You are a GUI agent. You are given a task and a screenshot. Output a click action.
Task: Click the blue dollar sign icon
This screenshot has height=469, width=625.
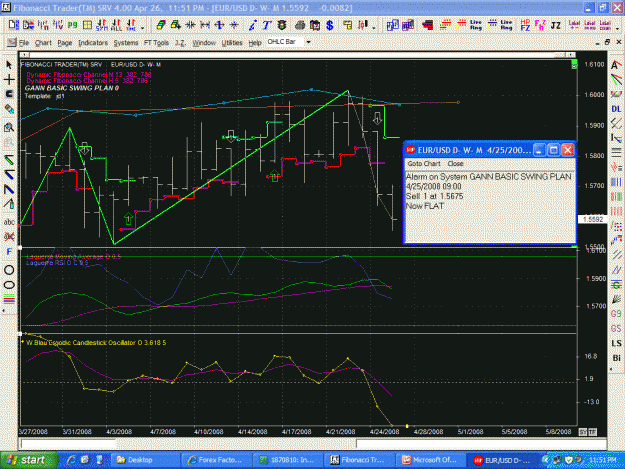[x=330, y=26]
